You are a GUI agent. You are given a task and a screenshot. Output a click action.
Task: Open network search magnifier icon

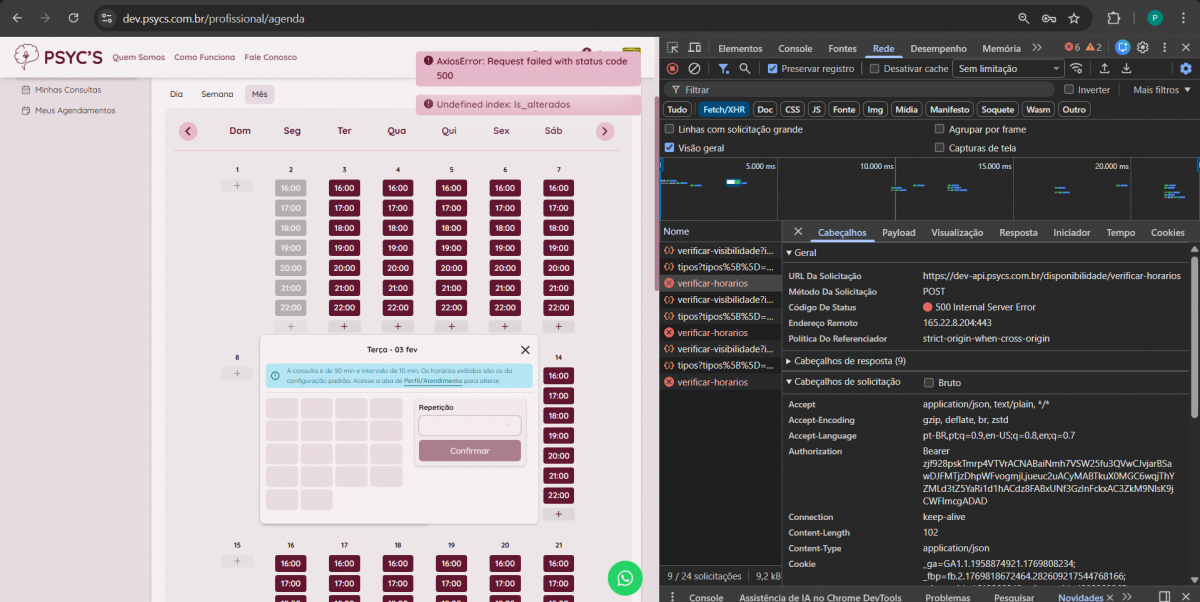coord(745,69)
